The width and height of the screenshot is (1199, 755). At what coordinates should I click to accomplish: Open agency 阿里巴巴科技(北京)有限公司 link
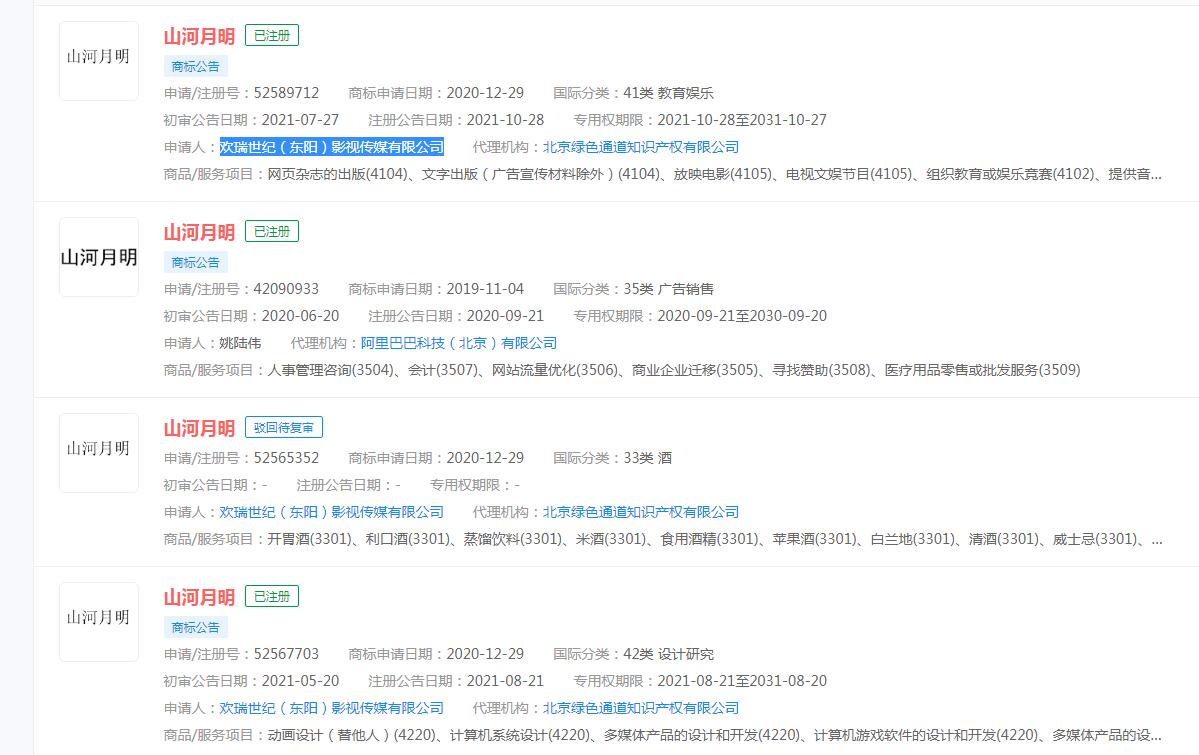[x=459, y=343]
